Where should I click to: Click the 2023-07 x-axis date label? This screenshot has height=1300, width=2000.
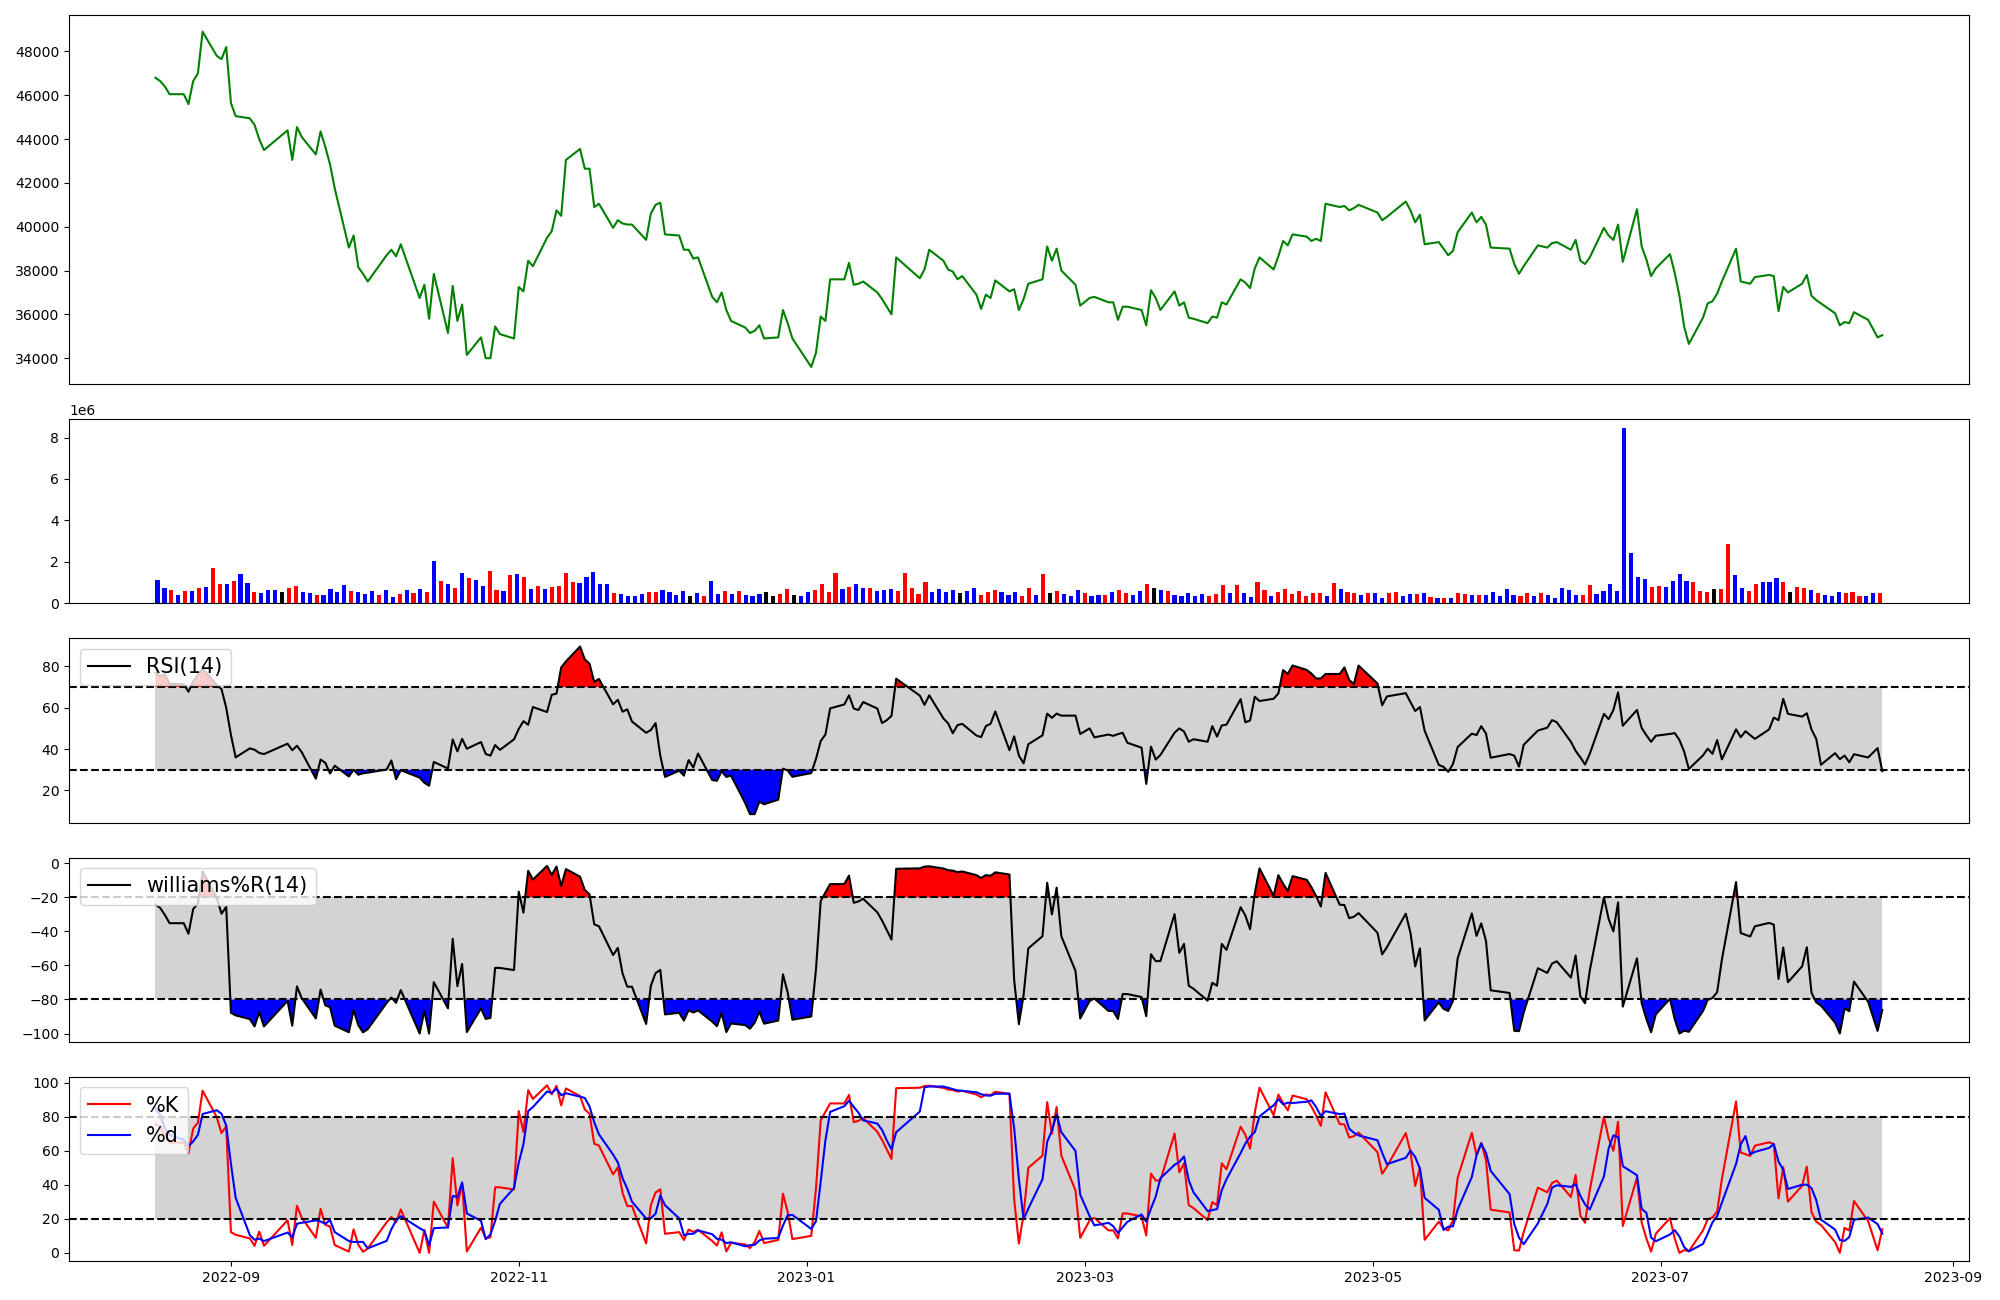click(x=1660, y=1277)
